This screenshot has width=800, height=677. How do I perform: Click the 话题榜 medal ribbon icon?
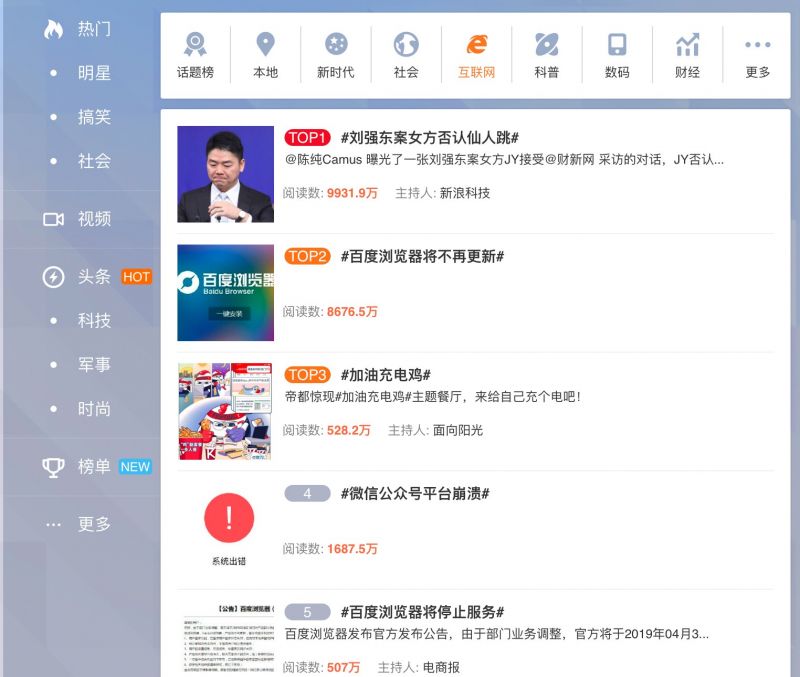[195, 44]
